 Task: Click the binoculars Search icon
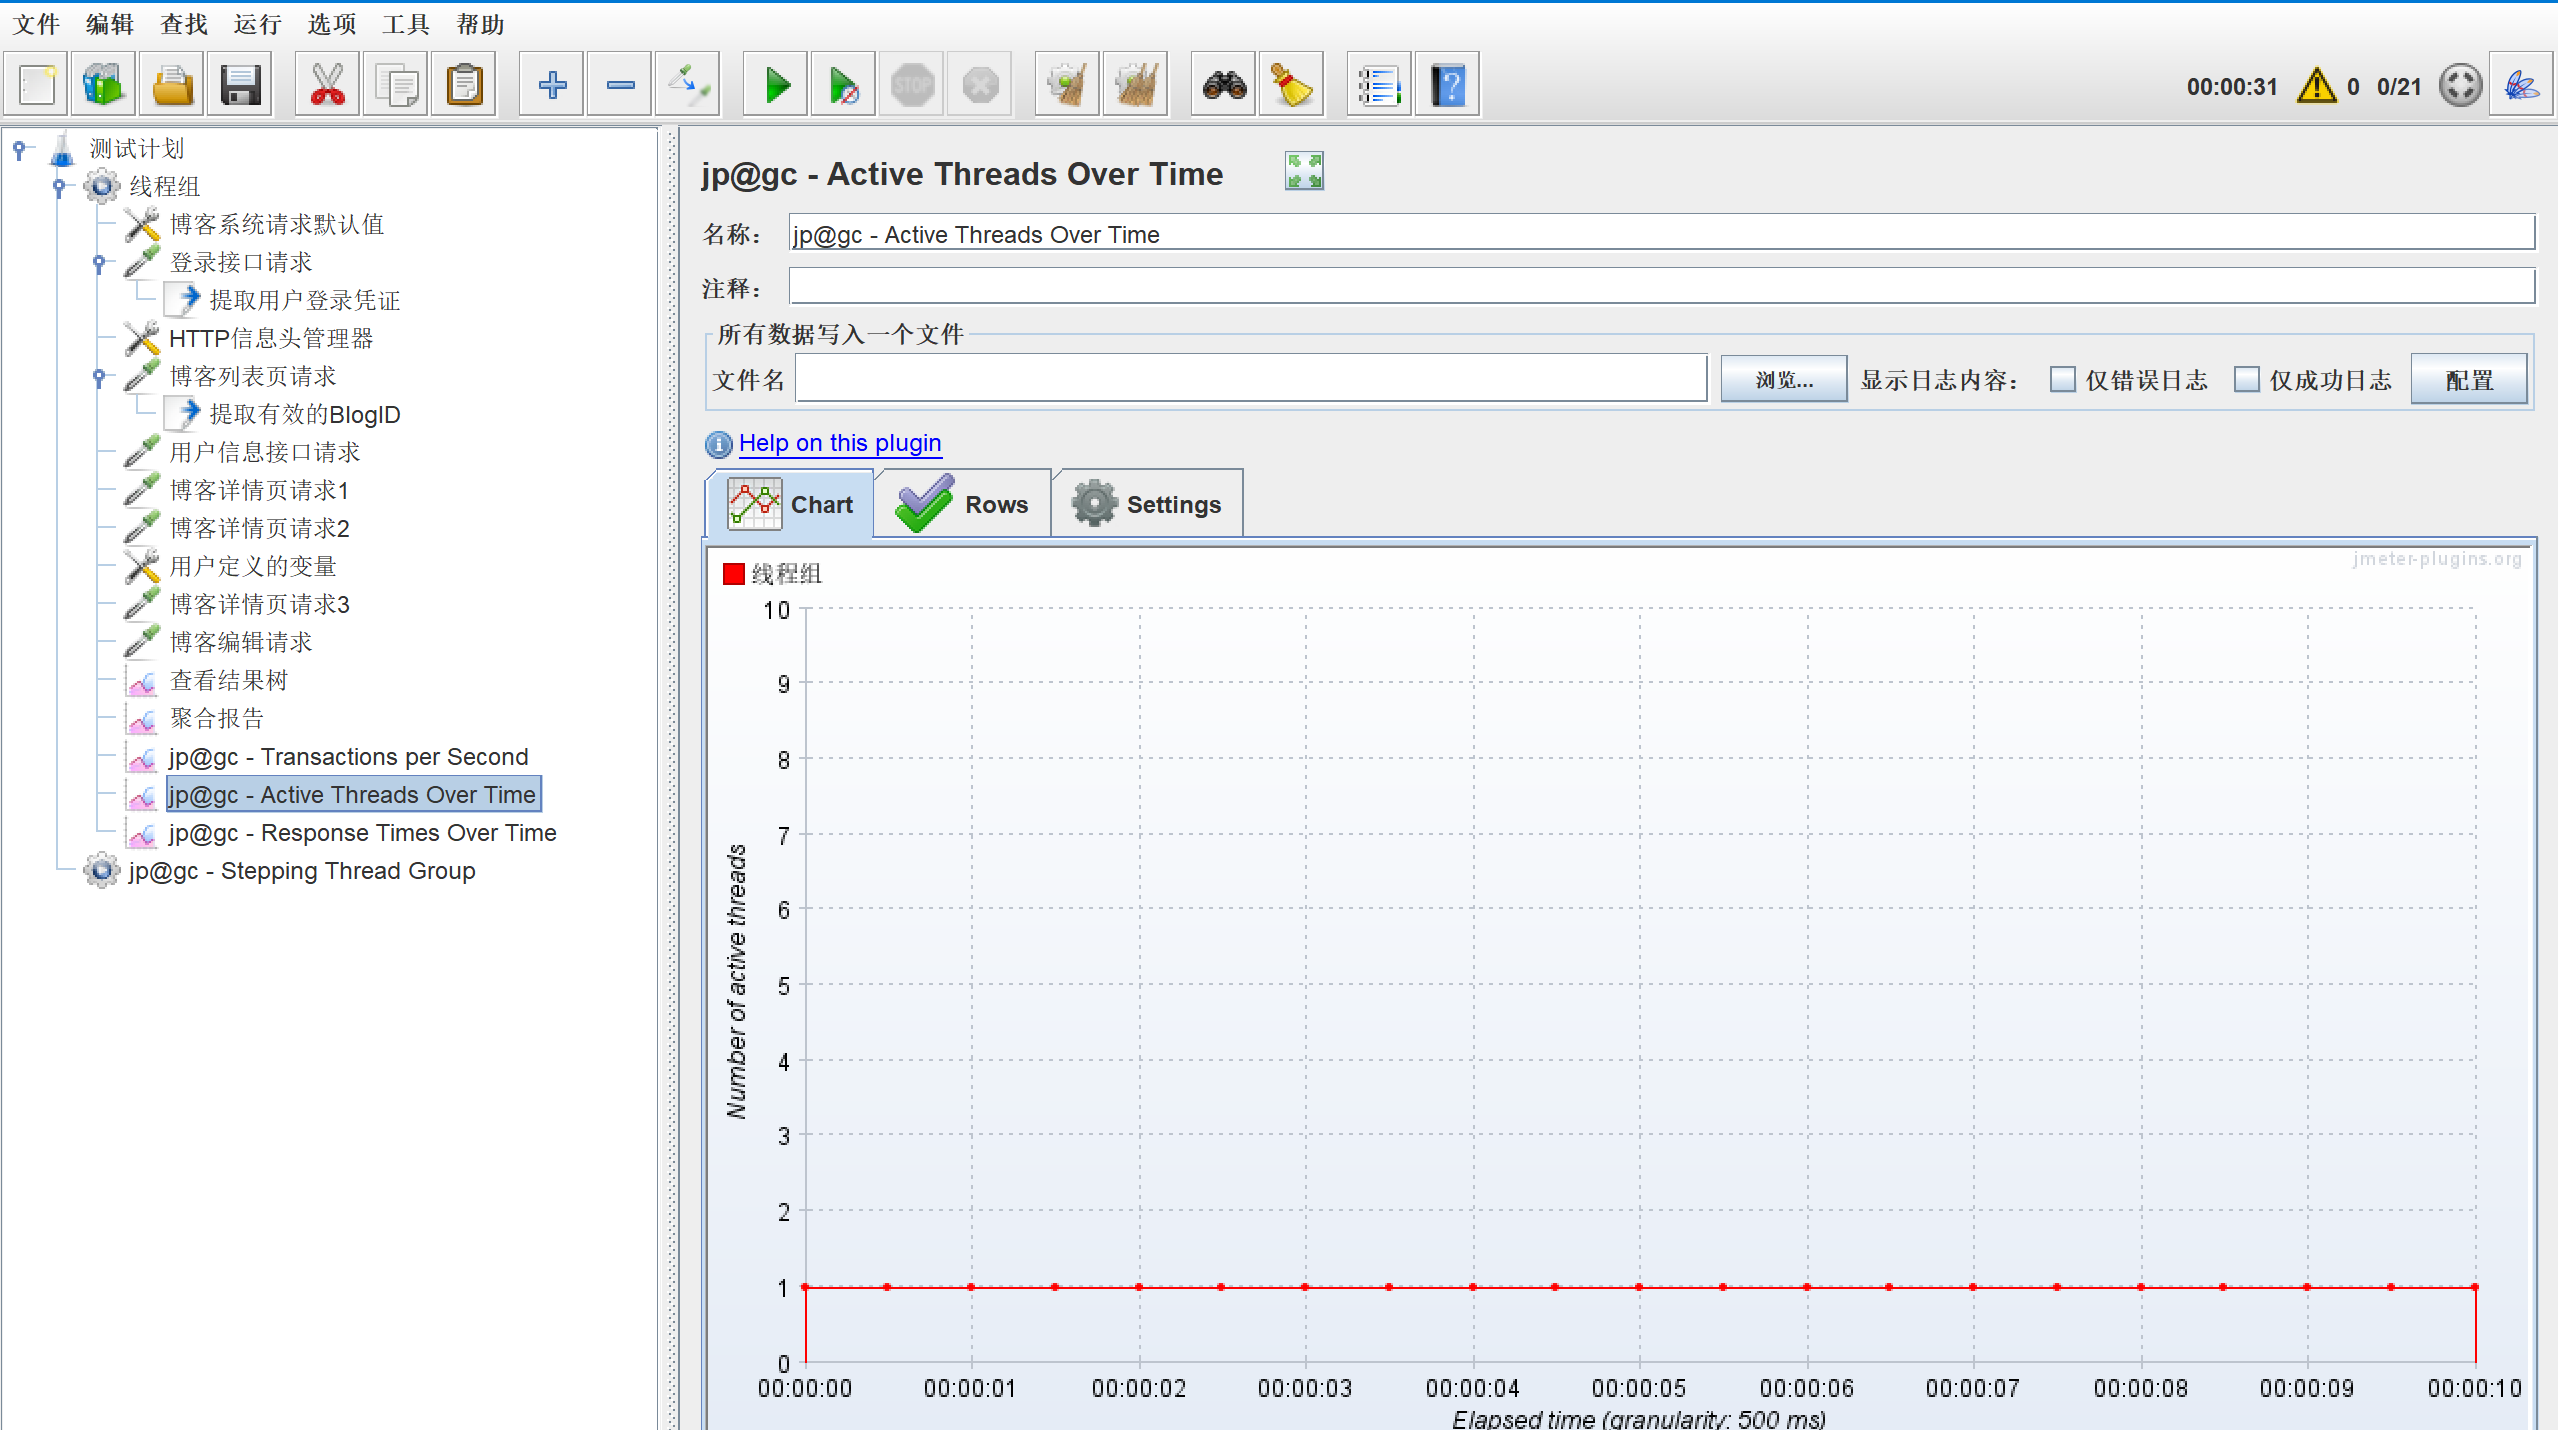pyautogui.click(x=1223, y=85)
